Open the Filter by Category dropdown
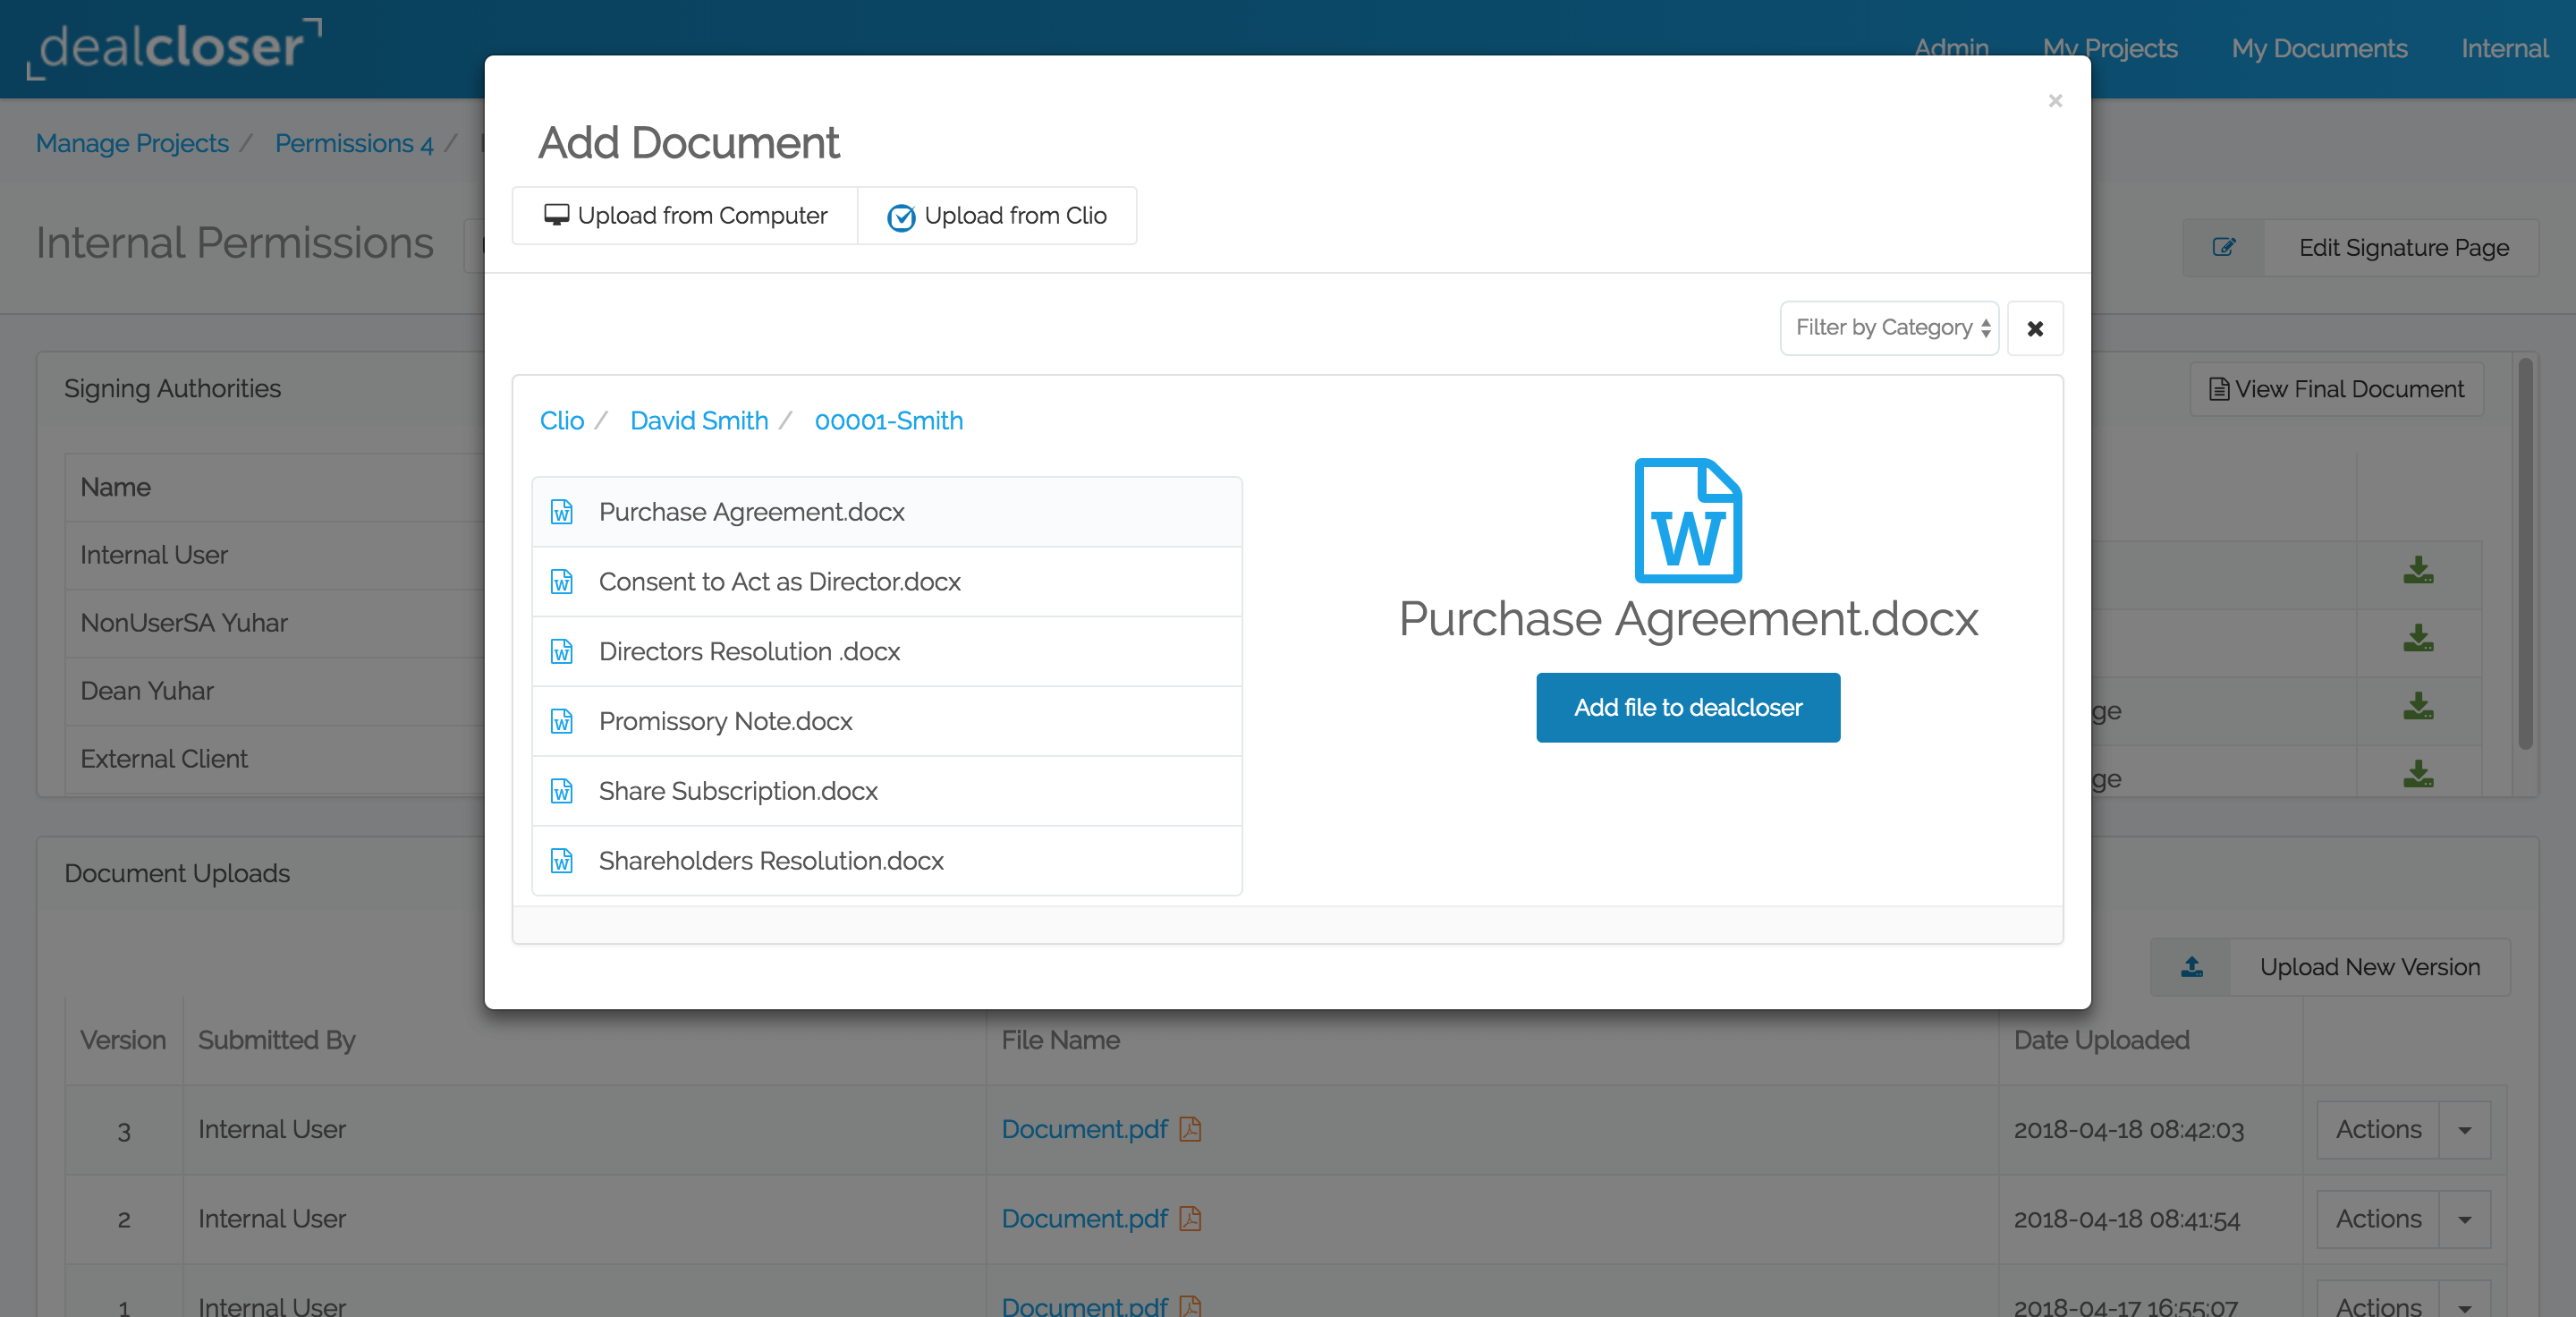Image resolution: width=2576 pixels, height=1317 pixels. click(x=1889, y=328)
